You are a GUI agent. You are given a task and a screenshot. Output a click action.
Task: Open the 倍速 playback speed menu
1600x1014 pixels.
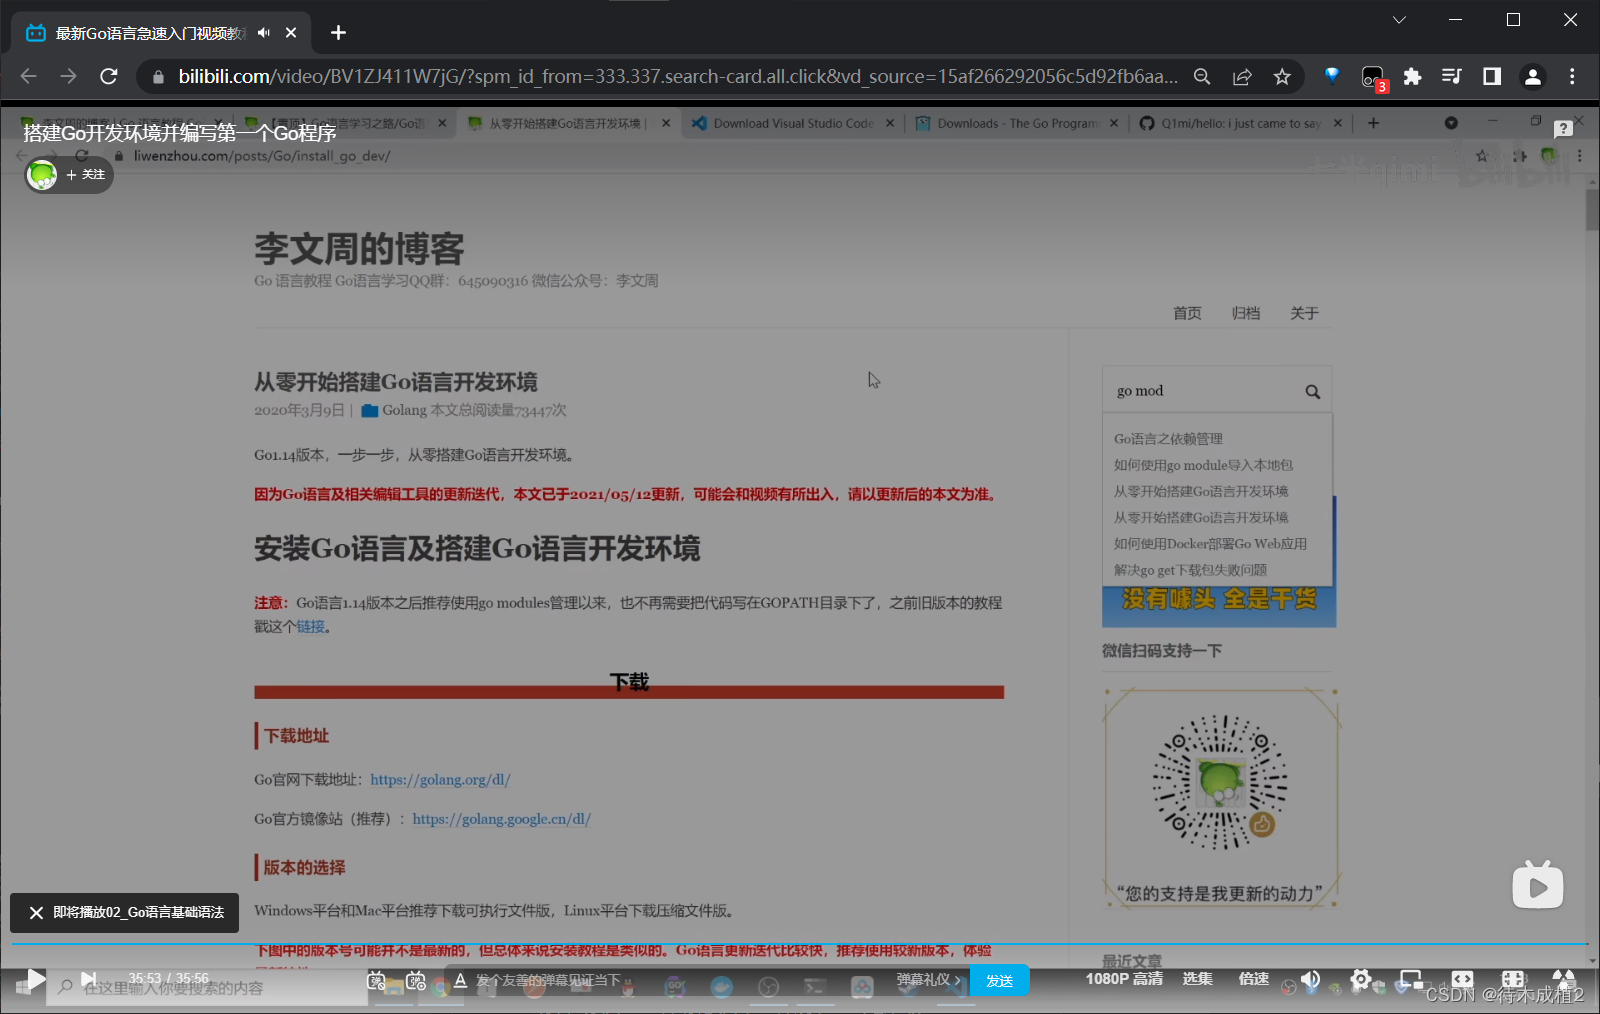(x=1253, y=979)
